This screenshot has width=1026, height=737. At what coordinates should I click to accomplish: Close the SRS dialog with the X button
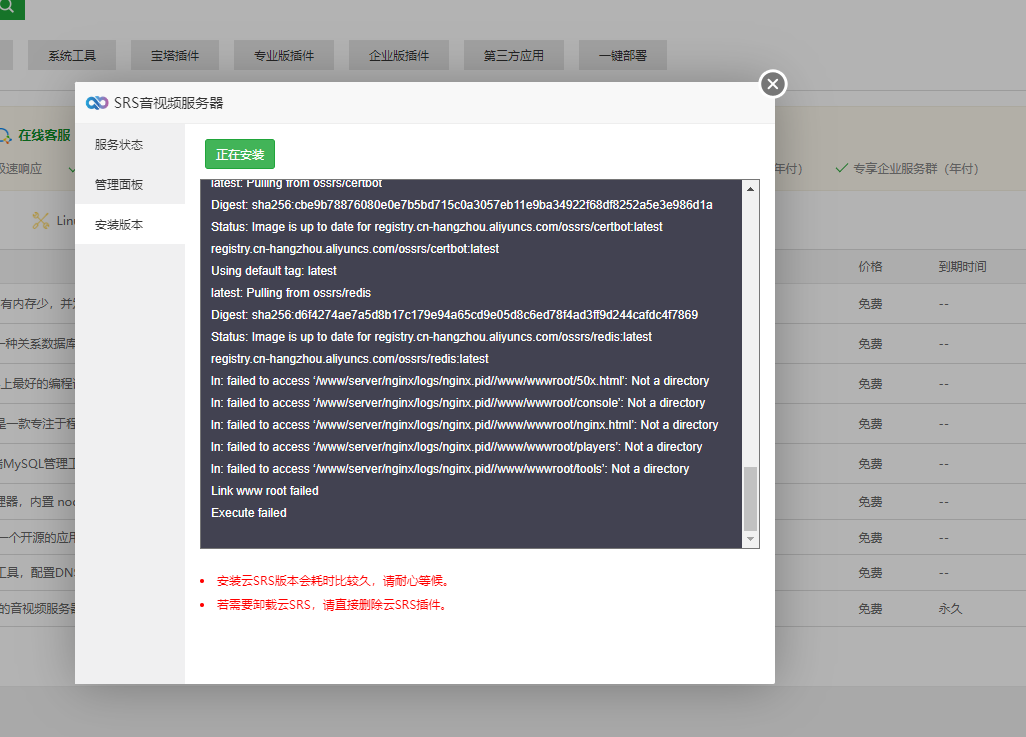(773, 84)
